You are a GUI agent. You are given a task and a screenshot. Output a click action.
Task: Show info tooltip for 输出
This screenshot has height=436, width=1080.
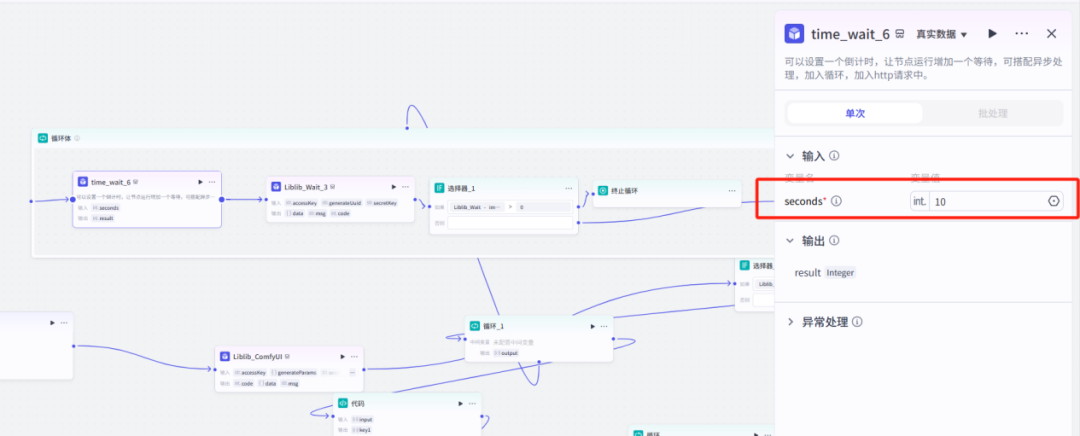pos(834,241)
